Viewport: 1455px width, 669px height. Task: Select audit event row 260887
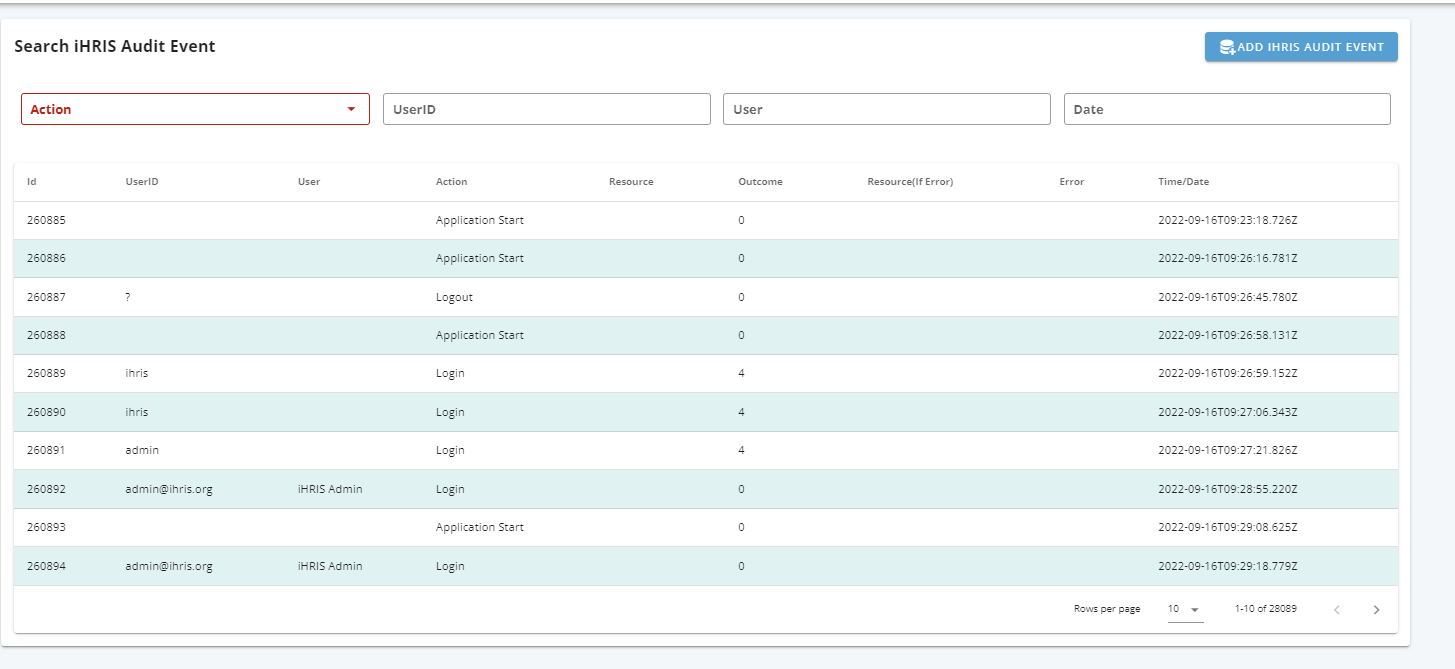pos(706,297)
